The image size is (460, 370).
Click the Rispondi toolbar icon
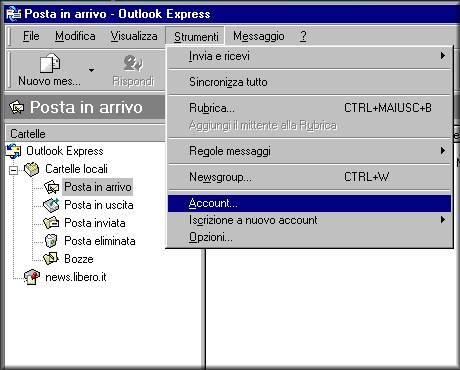(133, 63)
